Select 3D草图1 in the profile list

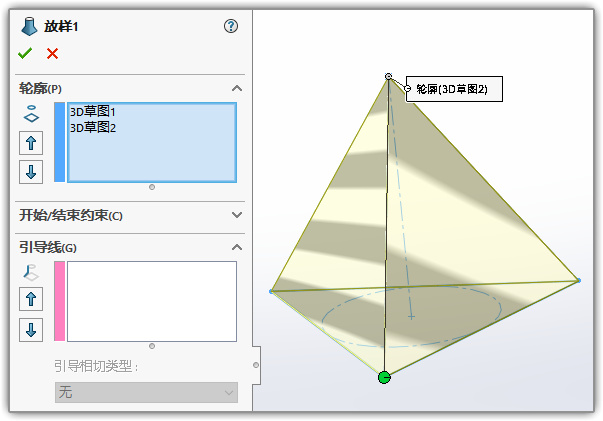tap(93, 111)
